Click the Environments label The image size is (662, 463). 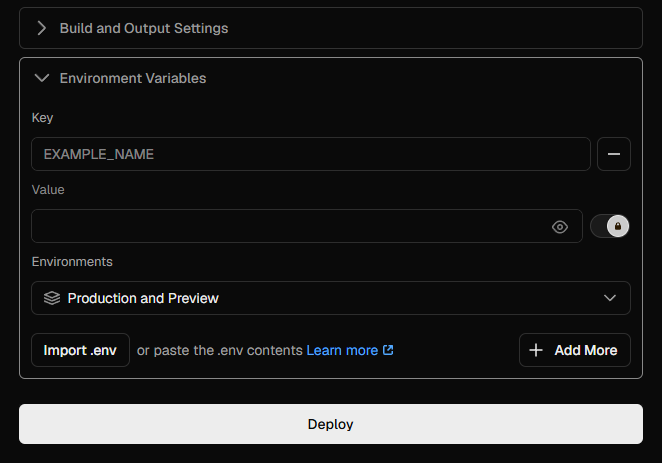pos(72,262)
